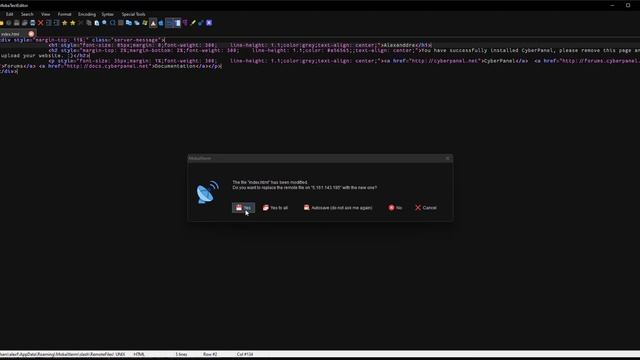The width and height of the screenshot is (640, 360).
Task: Click the "Row #2" status bar entry
Action: (x=210, y=354)
